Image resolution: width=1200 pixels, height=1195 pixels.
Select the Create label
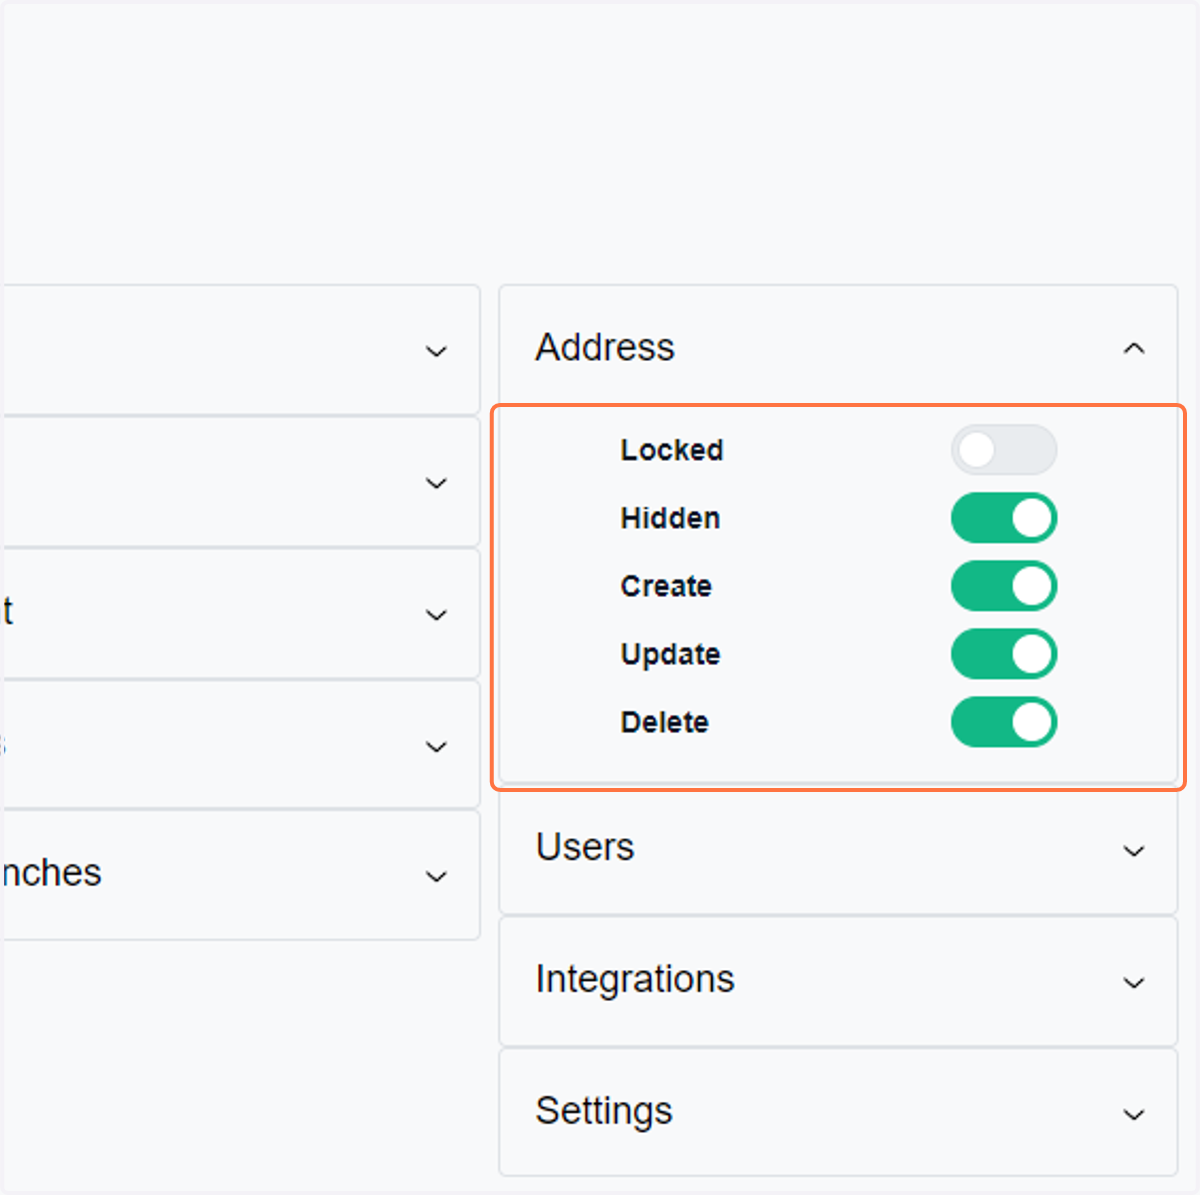(666, 586)
